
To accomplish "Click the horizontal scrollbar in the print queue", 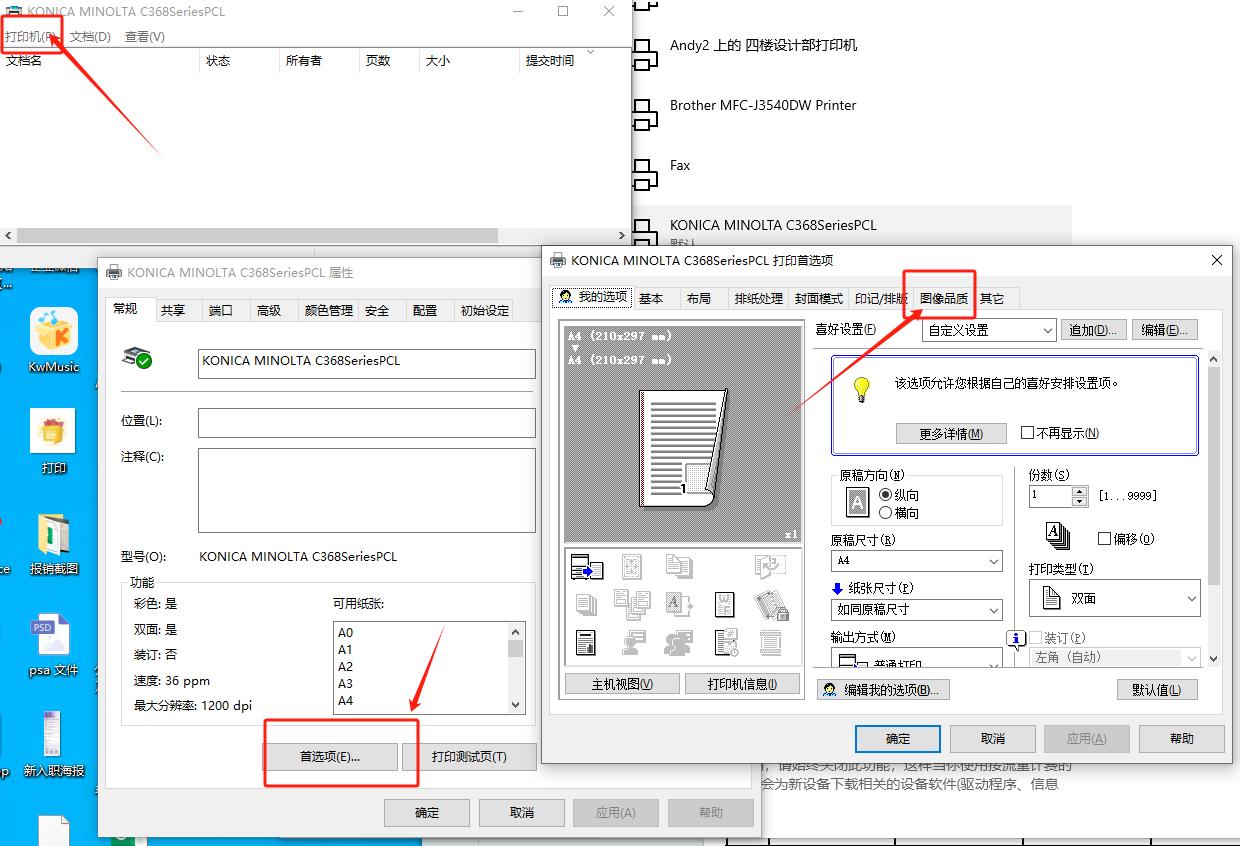I will click(256, 236).
